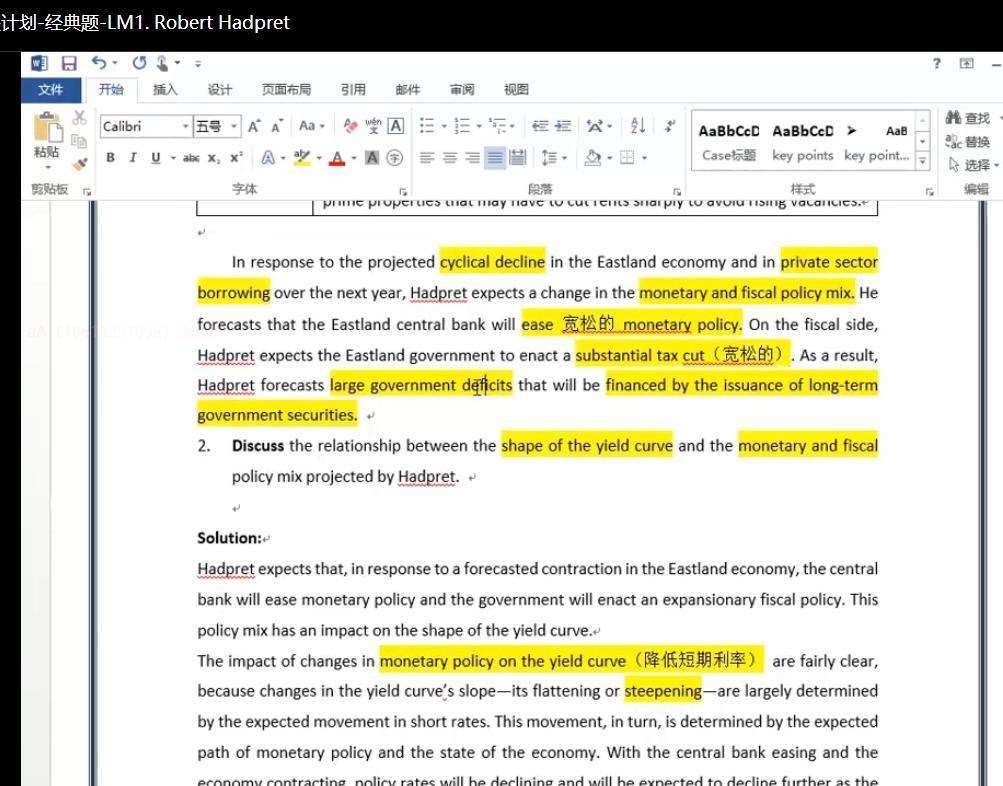Image resolution: width=1003 pixels, height=786 pixels.
Task: Click the touch mode hand icon
Action: pos(162,63)
